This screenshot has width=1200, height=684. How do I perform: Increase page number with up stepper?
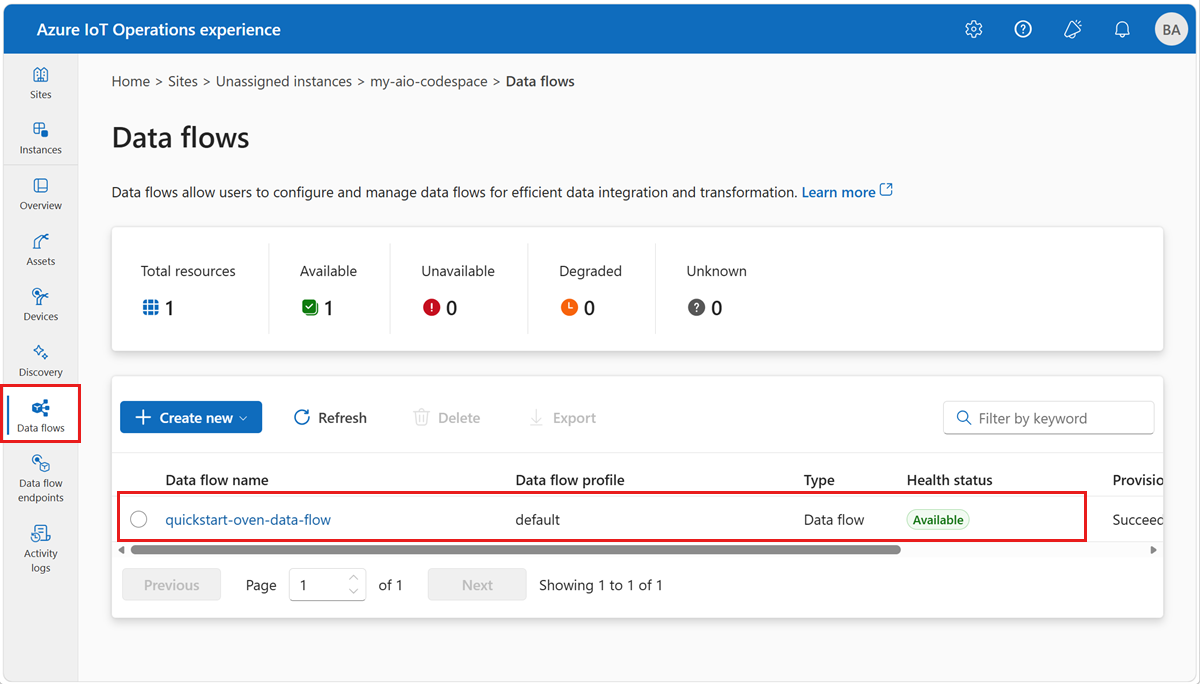(x=353, y=578)
